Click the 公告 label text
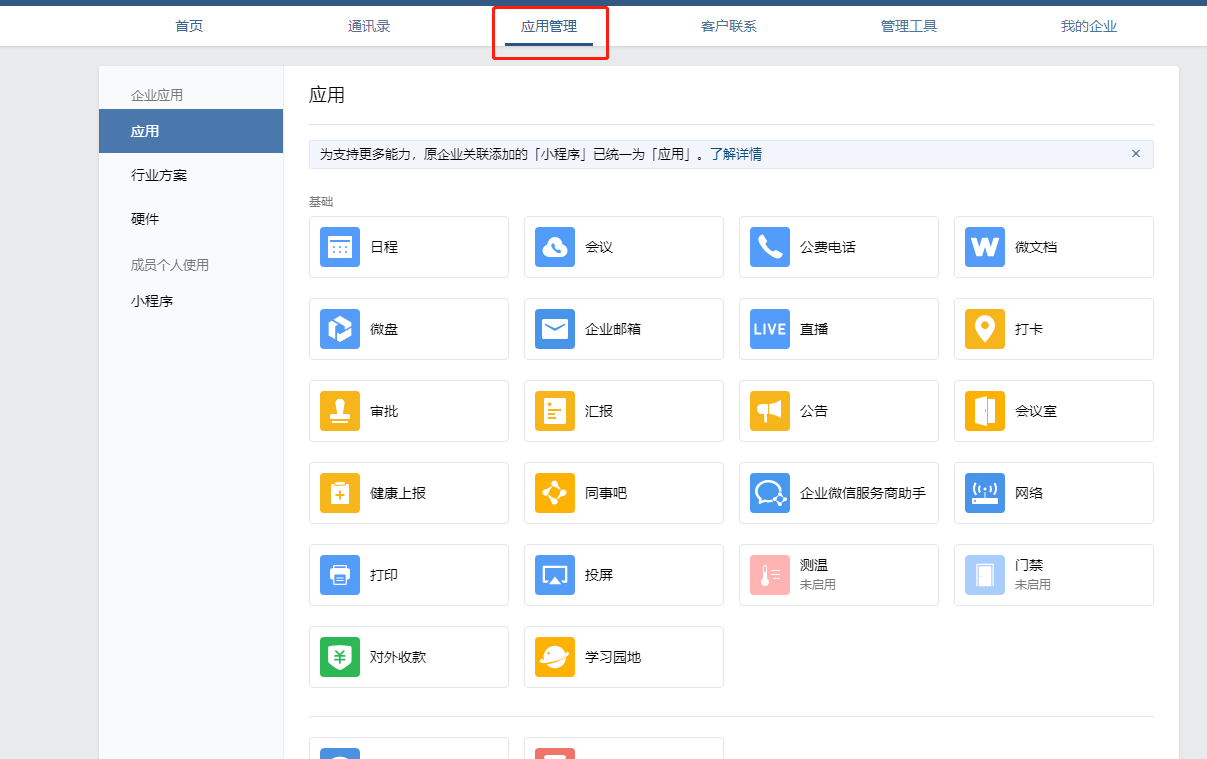 click(814, 411)
